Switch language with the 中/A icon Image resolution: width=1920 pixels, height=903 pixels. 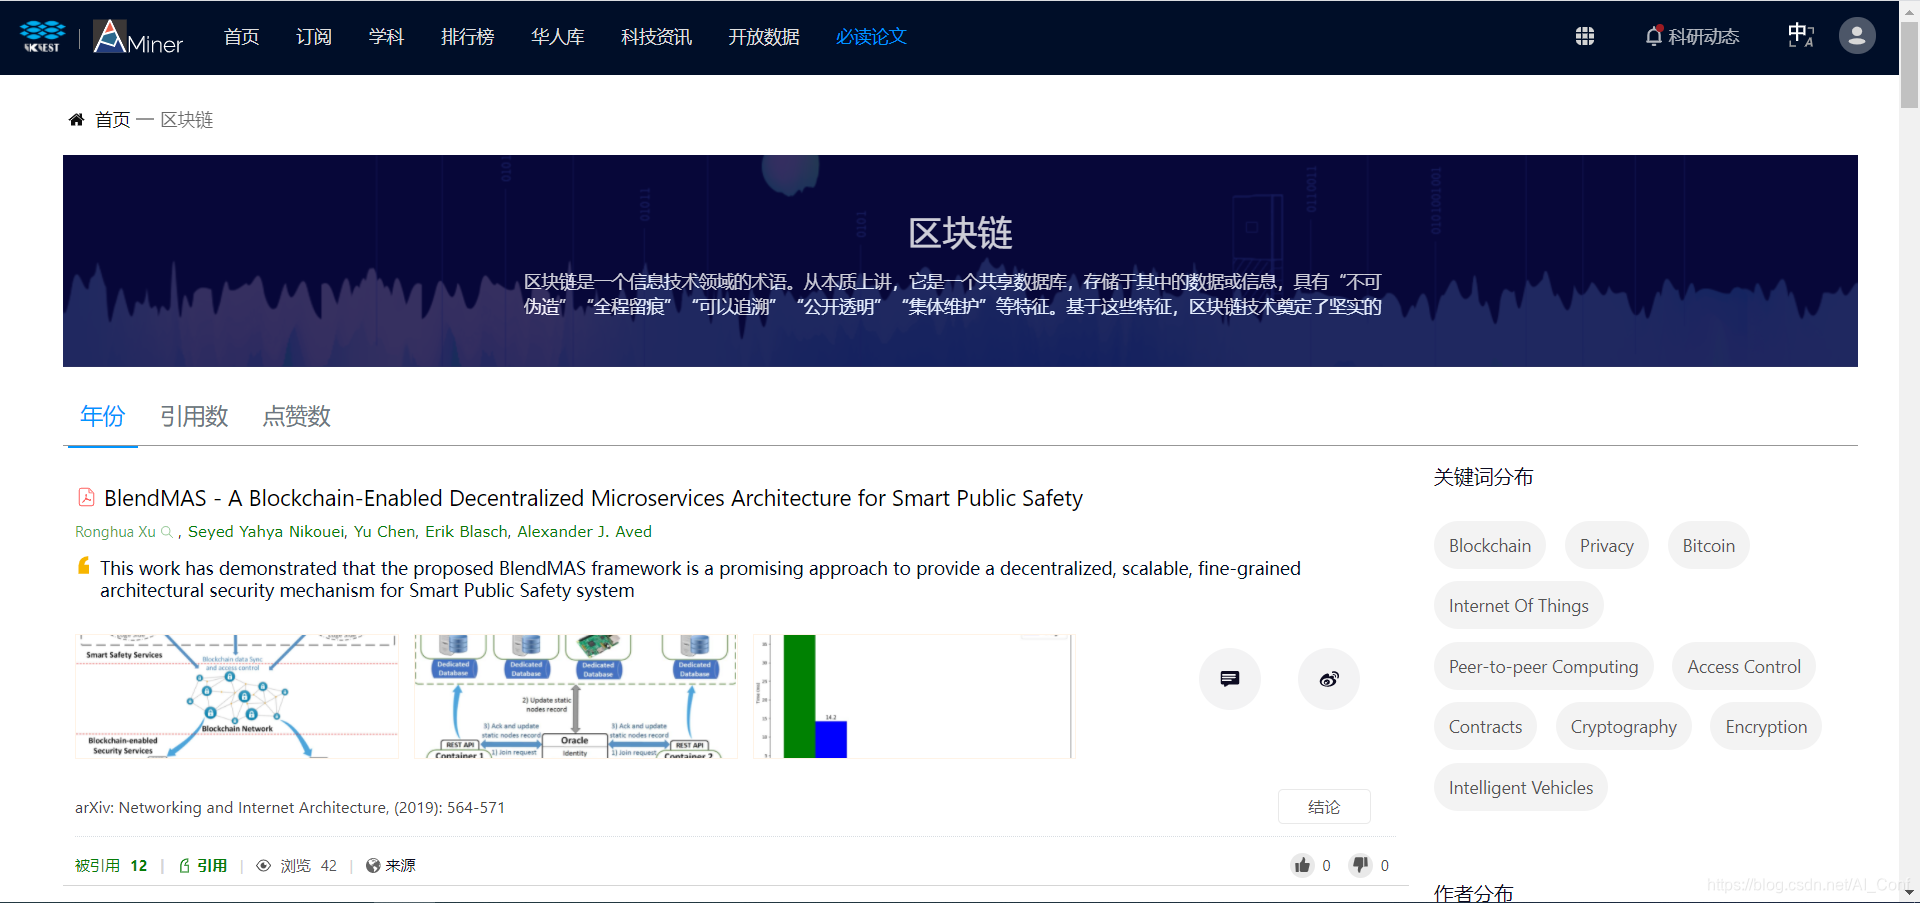tap(1801, 36)
